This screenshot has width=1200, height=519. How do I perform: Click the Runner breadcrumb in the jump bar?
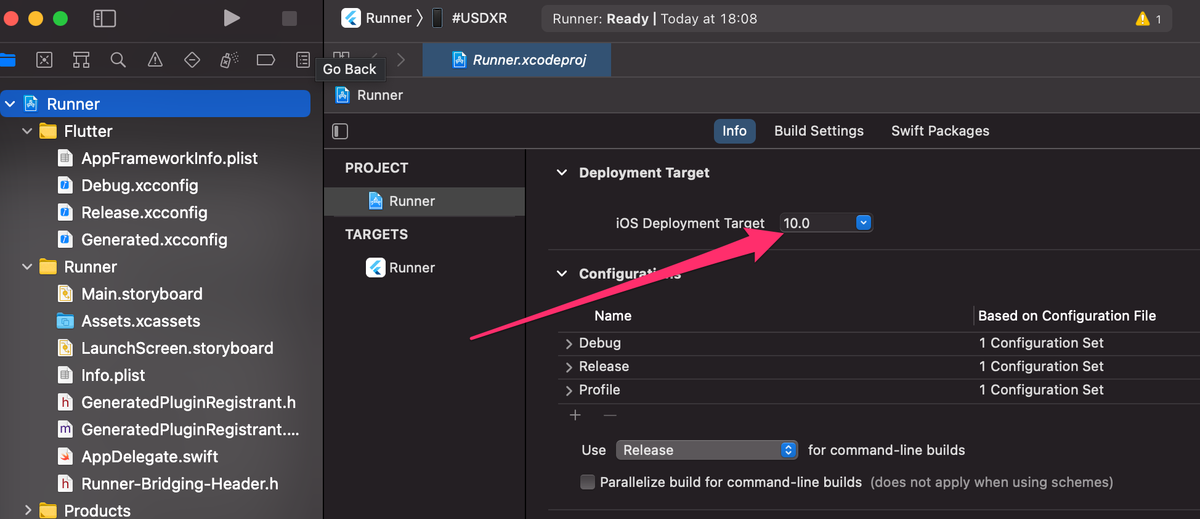click(x=369, y=95)
